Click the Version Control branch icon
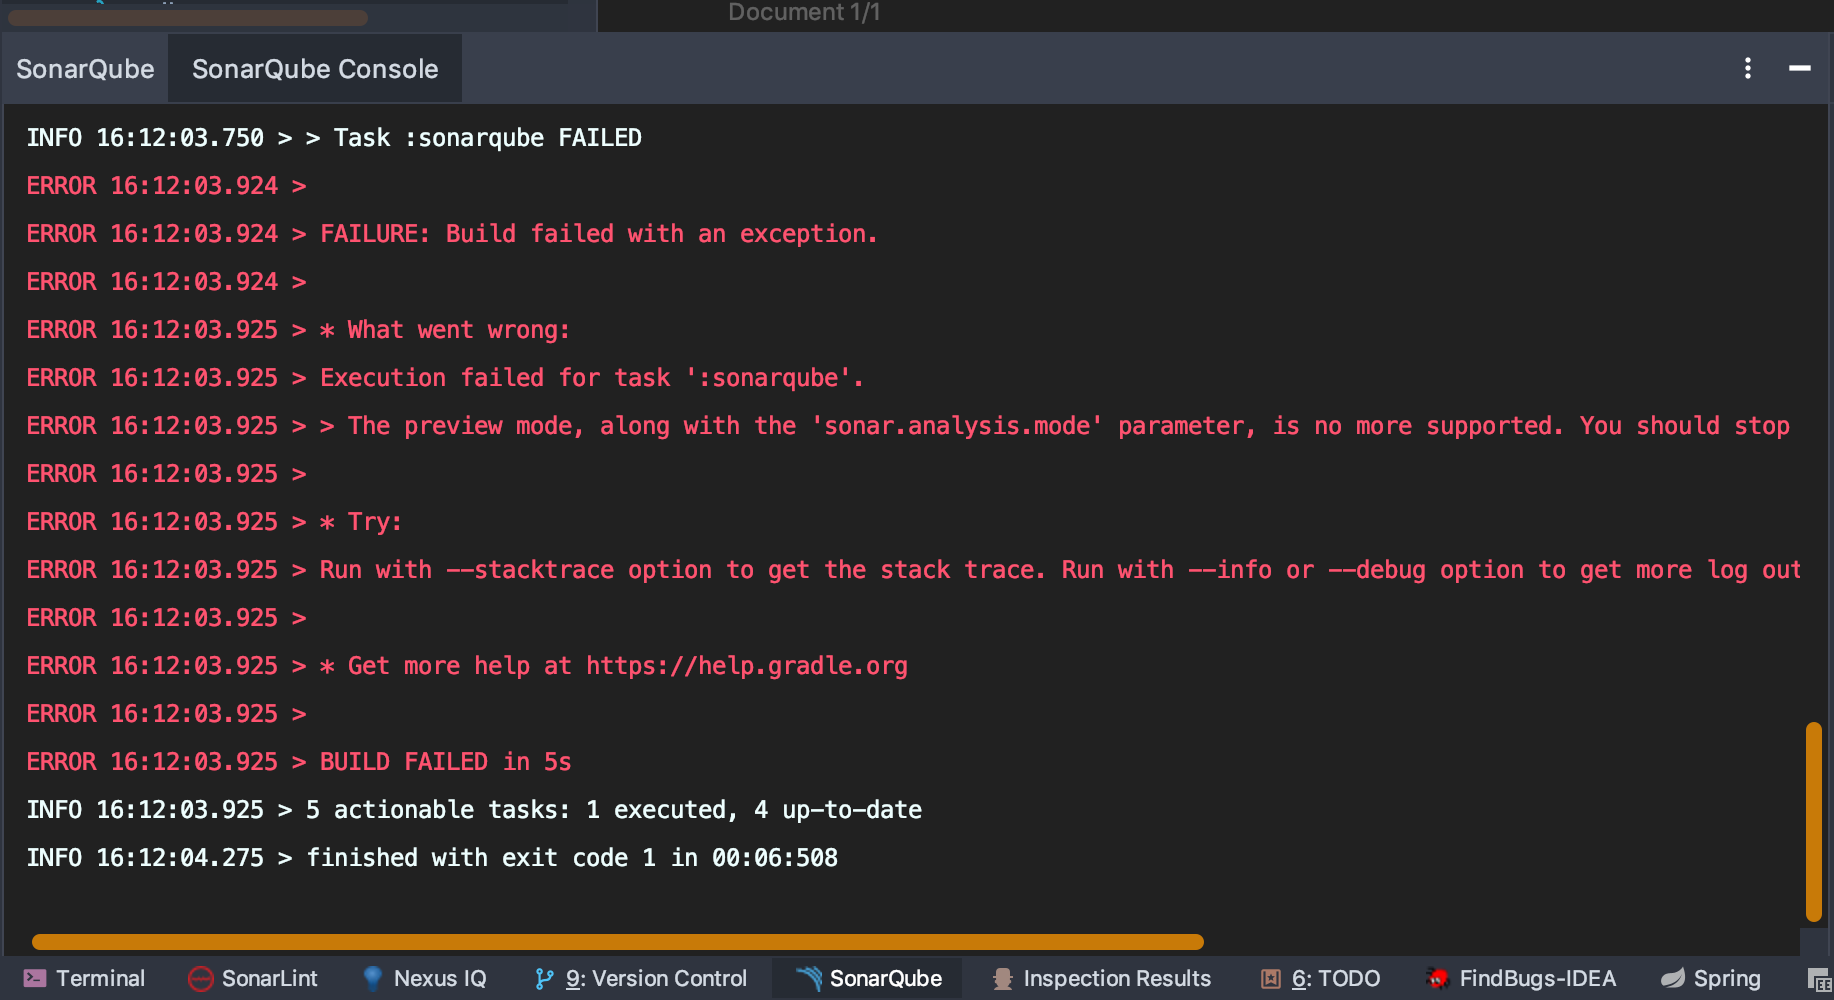The image size is (1834, 1000). coord(544,979)
